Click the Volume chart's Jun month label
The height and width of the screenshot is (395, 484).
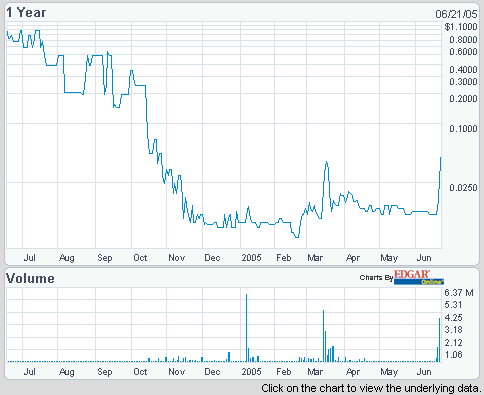point(424,371)
